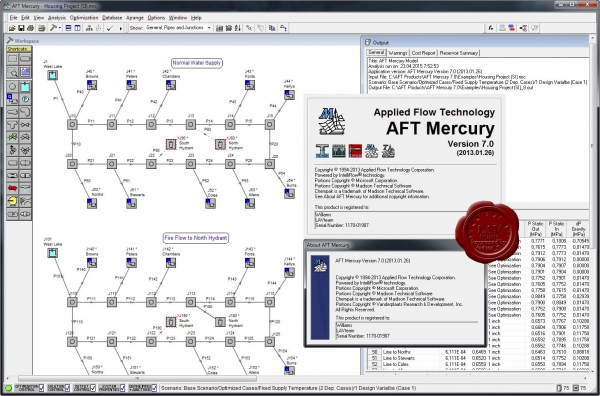Click the J90 South Hydrant junction in upper model
The image size is (600, 396).
[171, 144]
